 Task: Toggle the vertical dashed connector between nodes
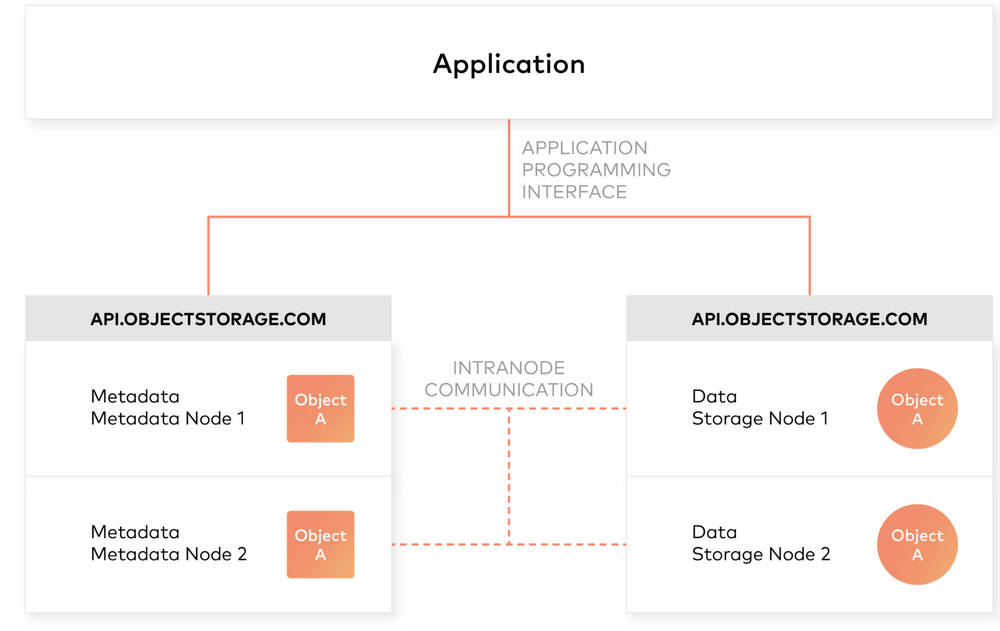click(x=511, y=476)
